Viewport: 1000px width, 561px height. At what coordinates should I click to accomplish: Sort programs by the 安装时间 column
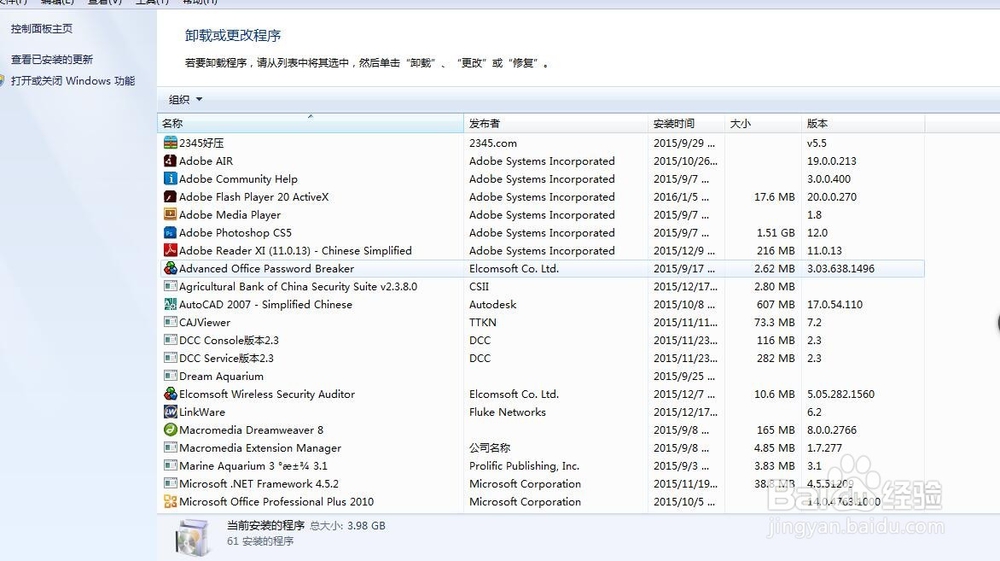(673, 124)
